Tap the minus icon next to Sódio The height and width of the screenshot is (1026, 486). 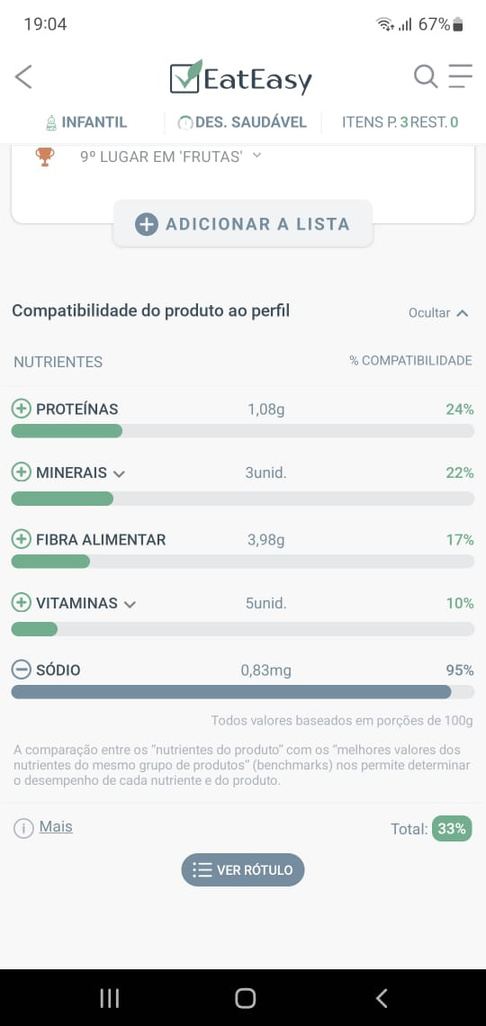(22, 669)
